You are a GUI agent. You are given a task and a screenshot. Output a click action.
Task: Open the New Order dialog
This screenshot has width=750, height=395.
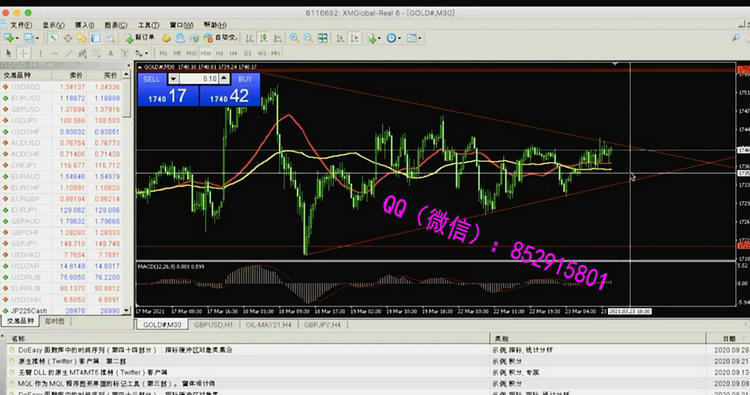tap(140, 38)
